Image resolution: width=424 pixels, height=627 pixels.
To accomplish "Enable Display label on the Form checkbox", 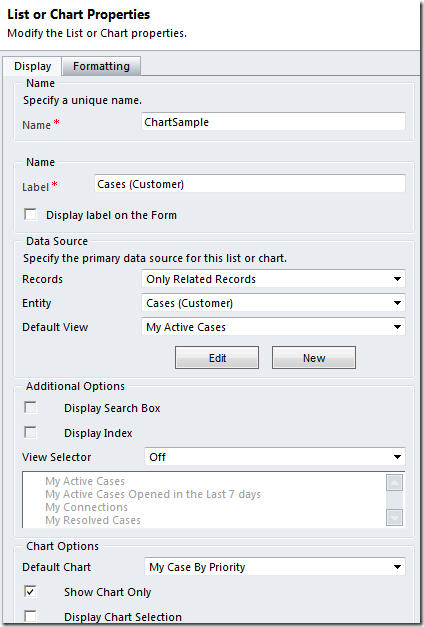I will 30,214.
